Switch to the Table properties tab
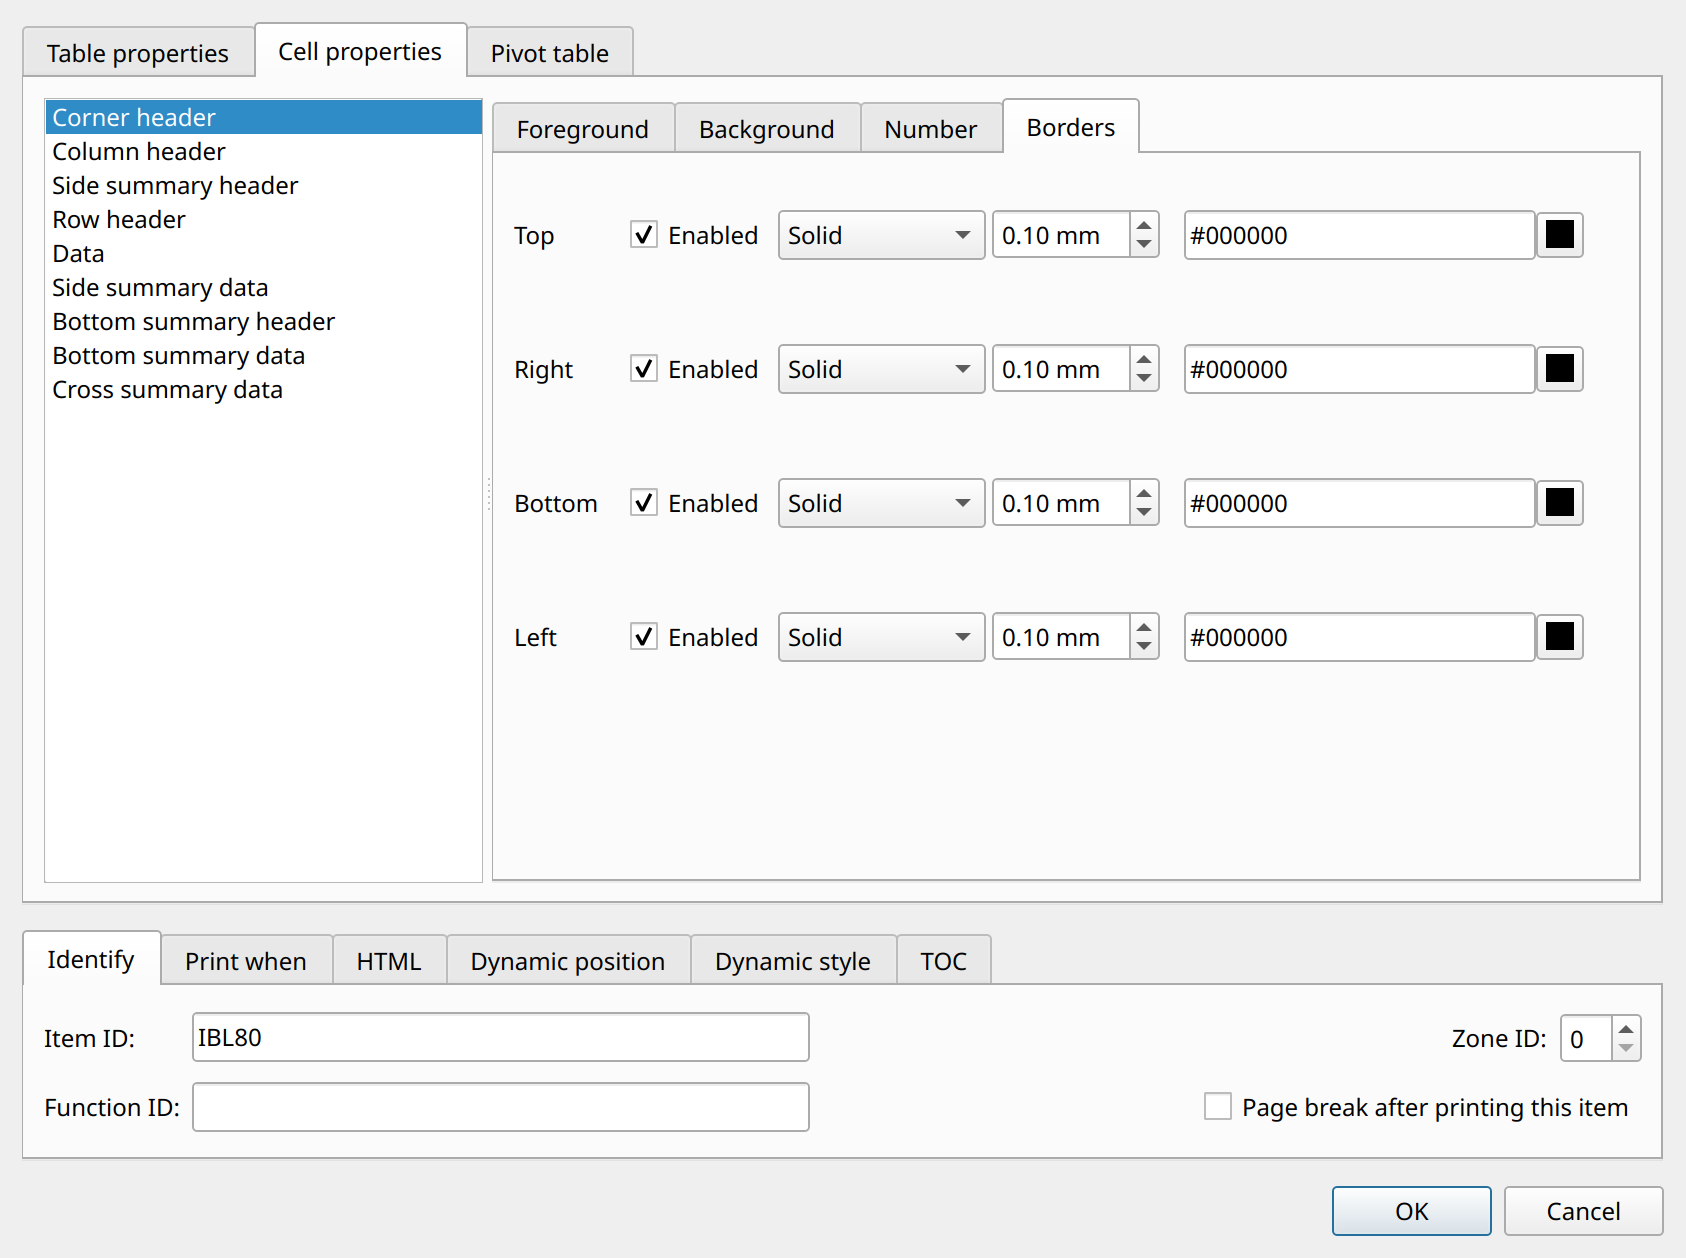1686x1258 pixels. point(138,53)
